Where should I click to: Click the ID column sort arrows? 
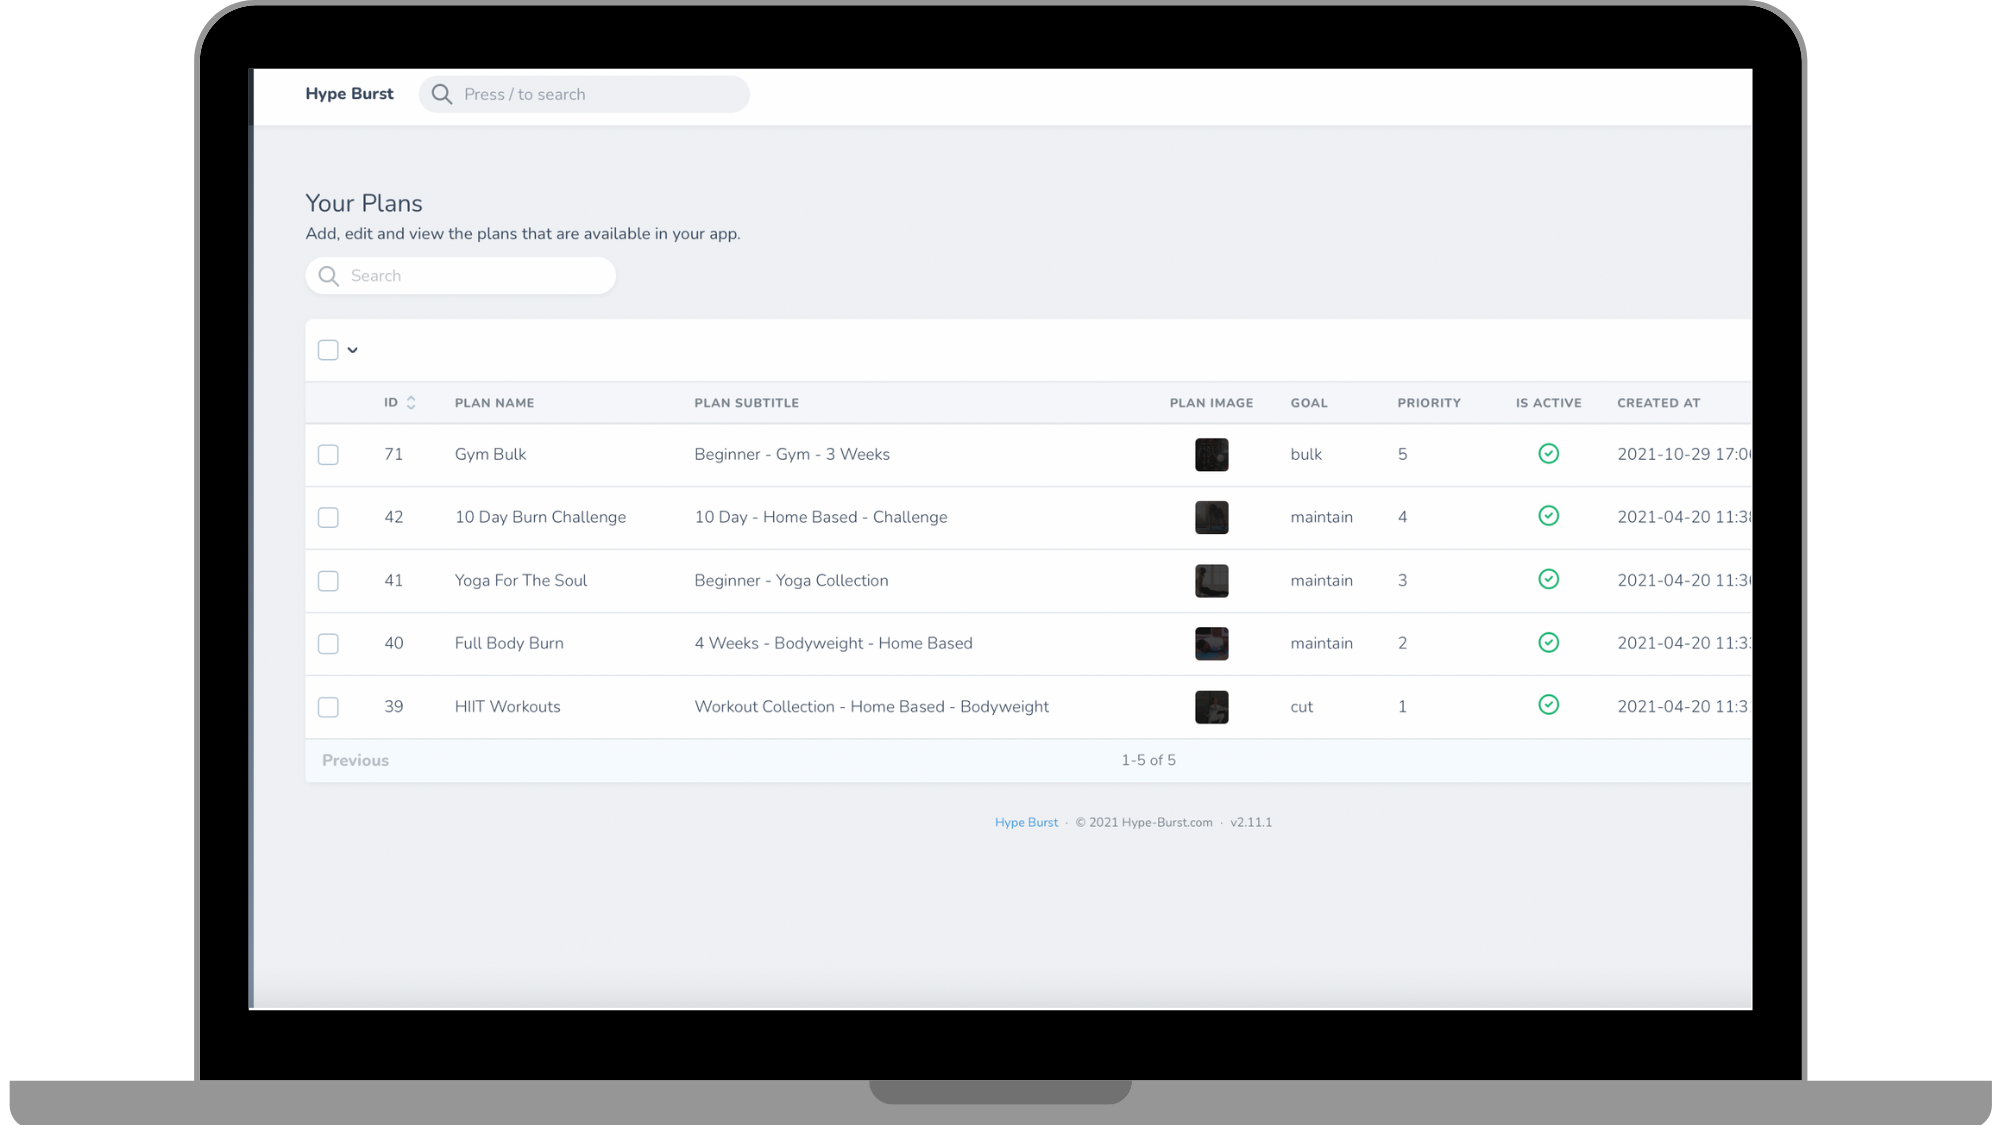(x=411, y=403)
